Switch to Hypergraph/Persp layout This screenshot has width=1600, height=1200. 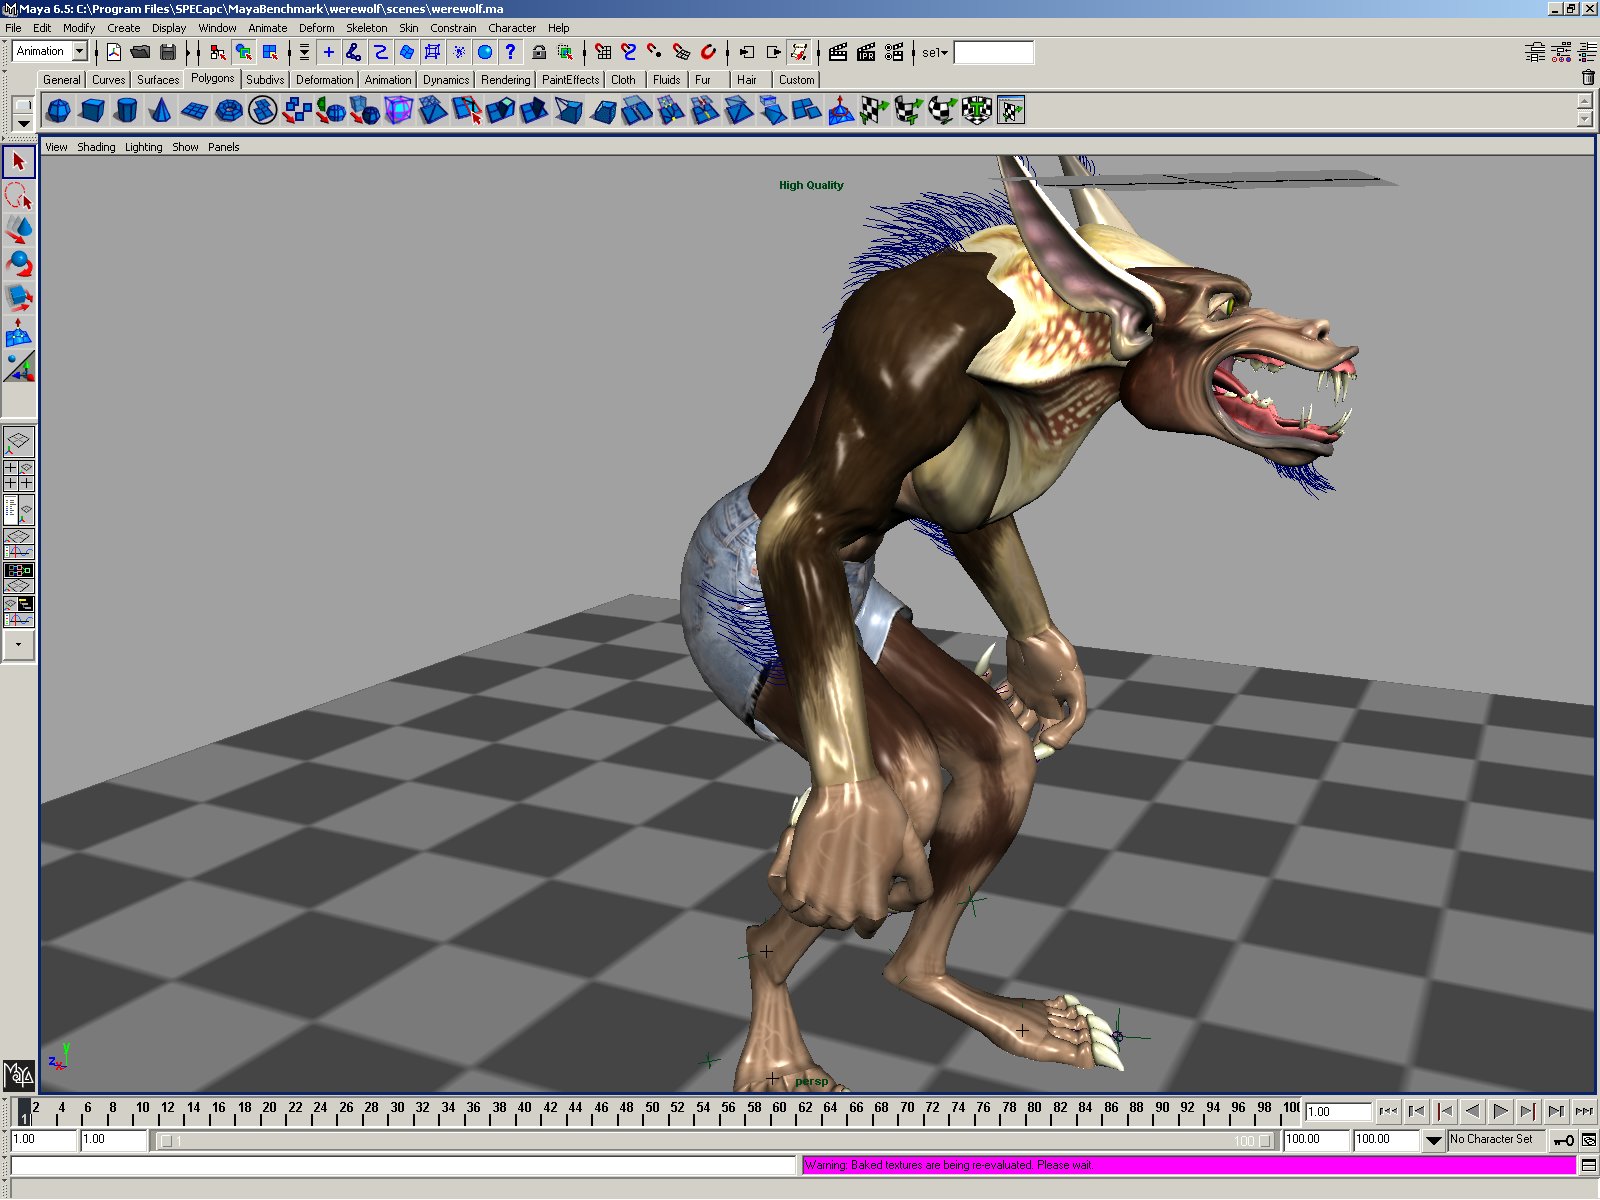coord(19,578)
